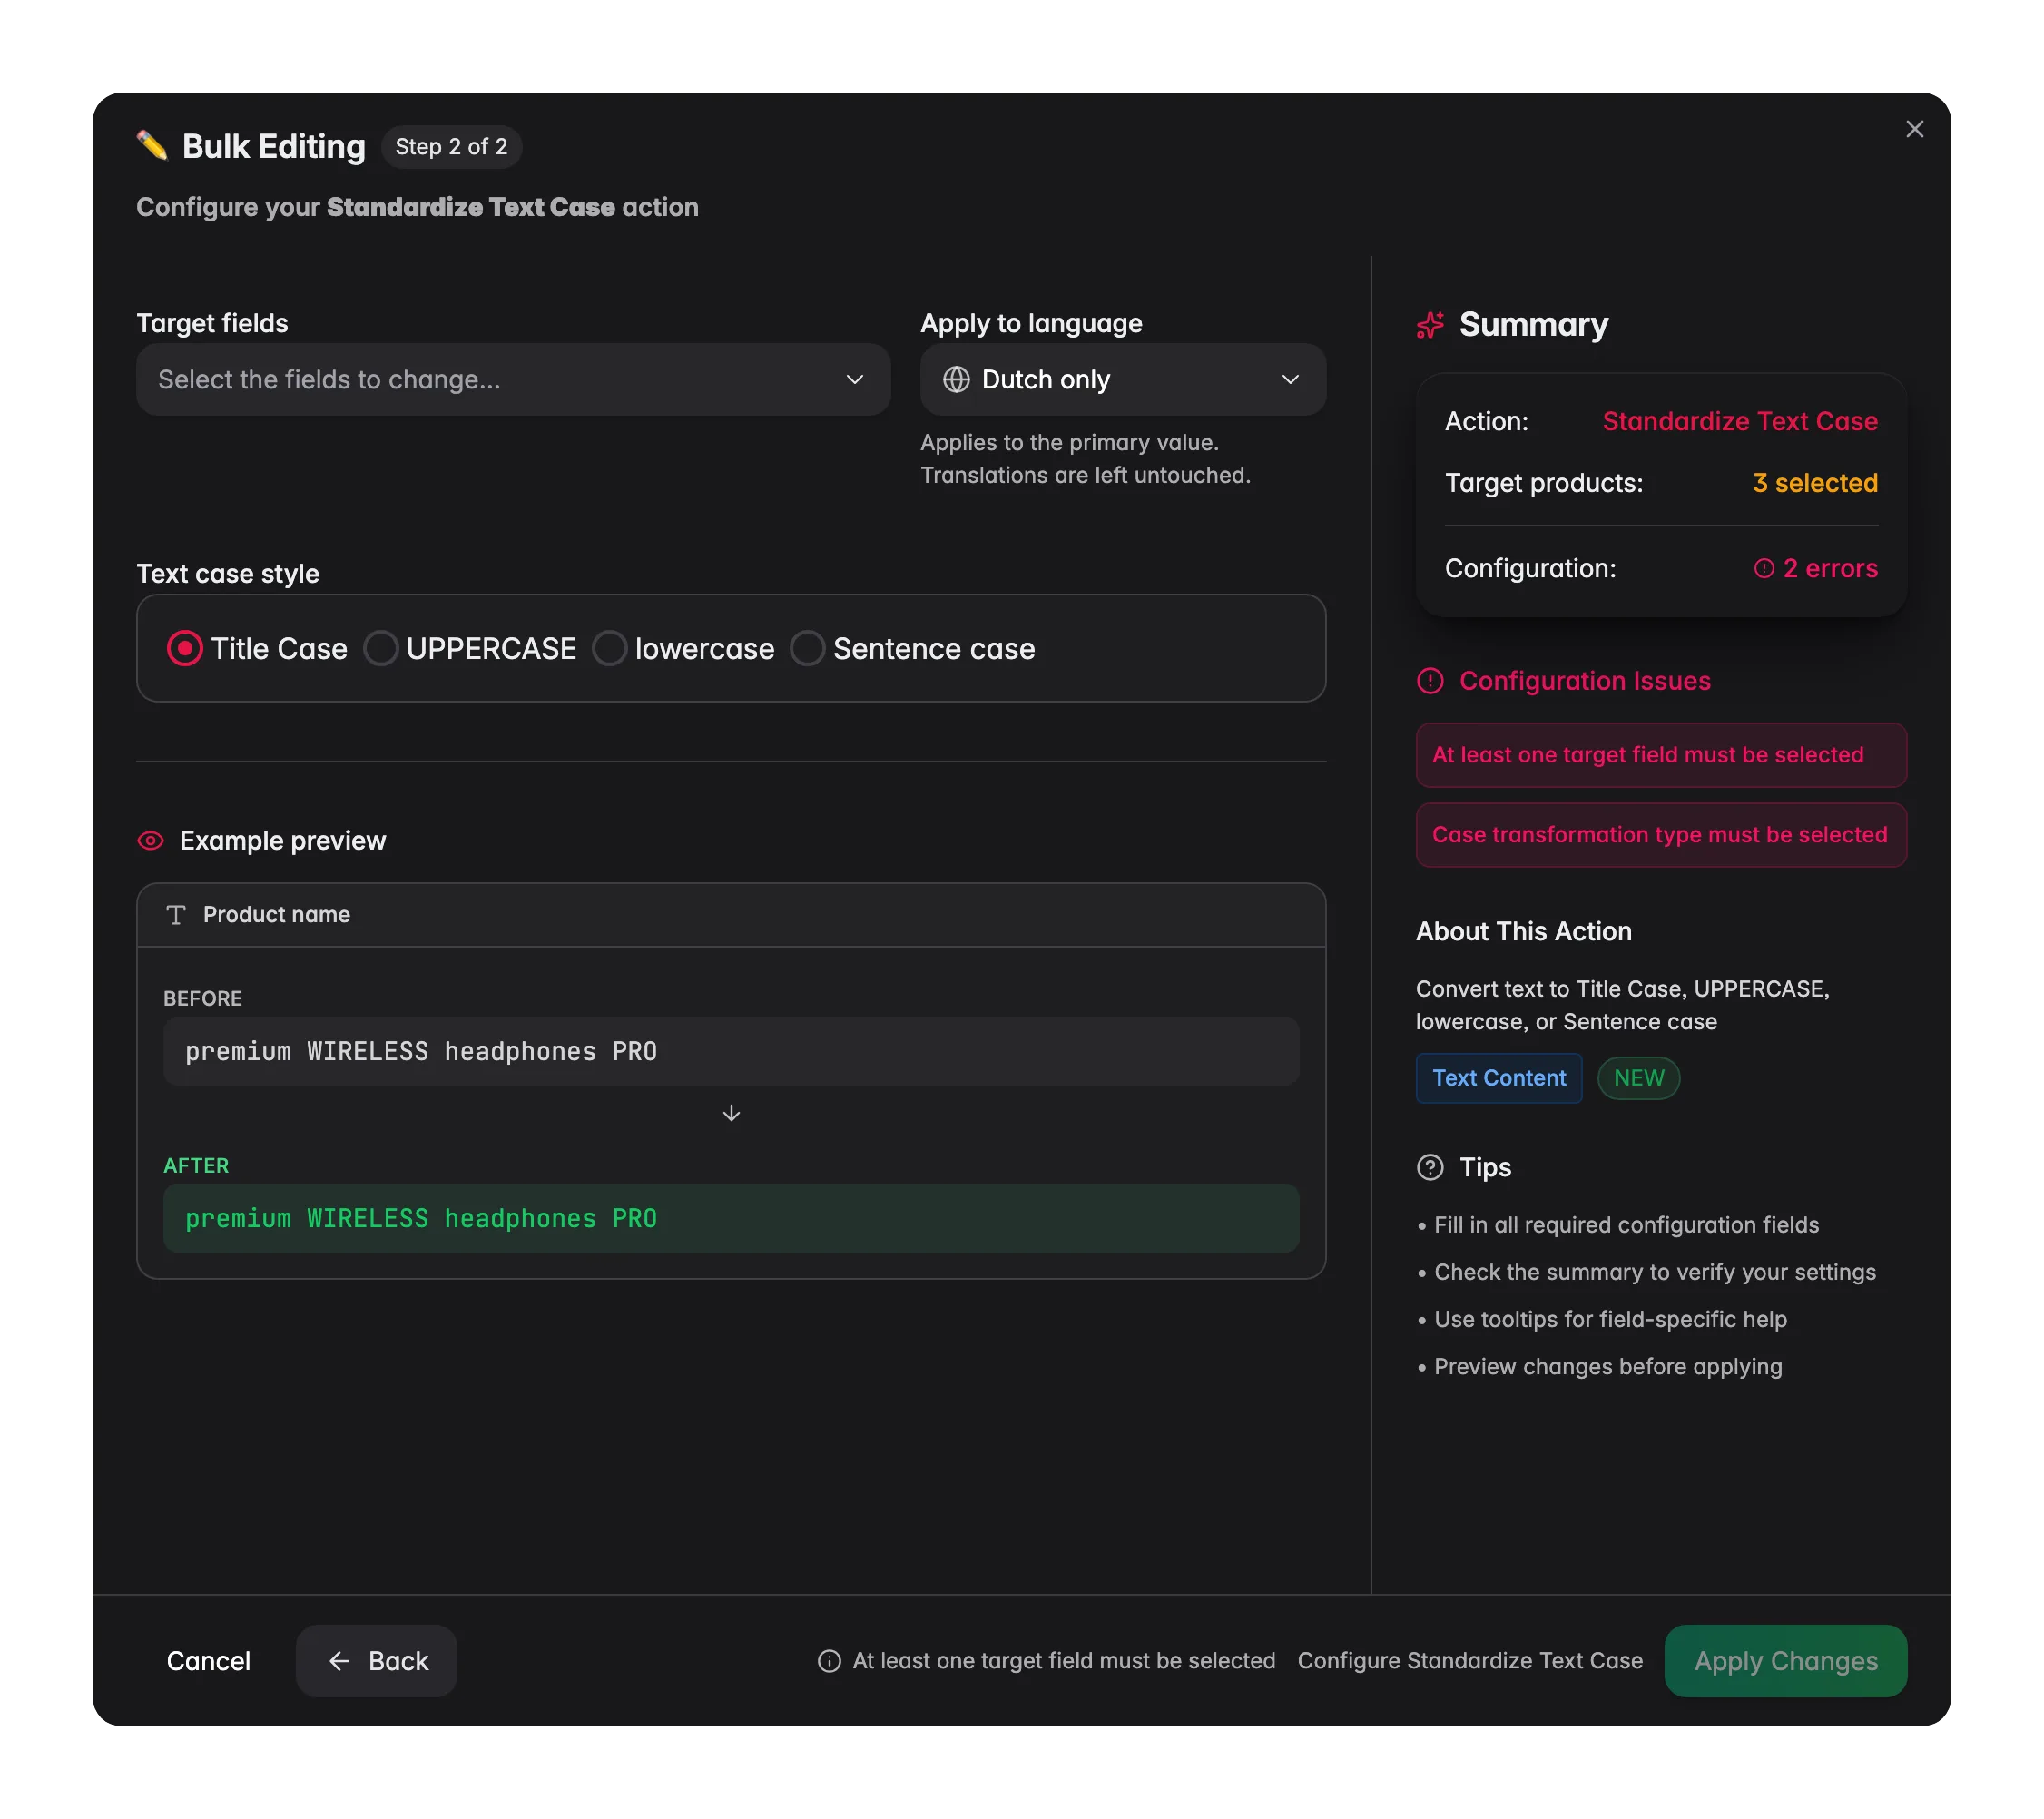Click 'Preview changes before applying' tip
2044x1819 pixels.
point(1608,1366)
